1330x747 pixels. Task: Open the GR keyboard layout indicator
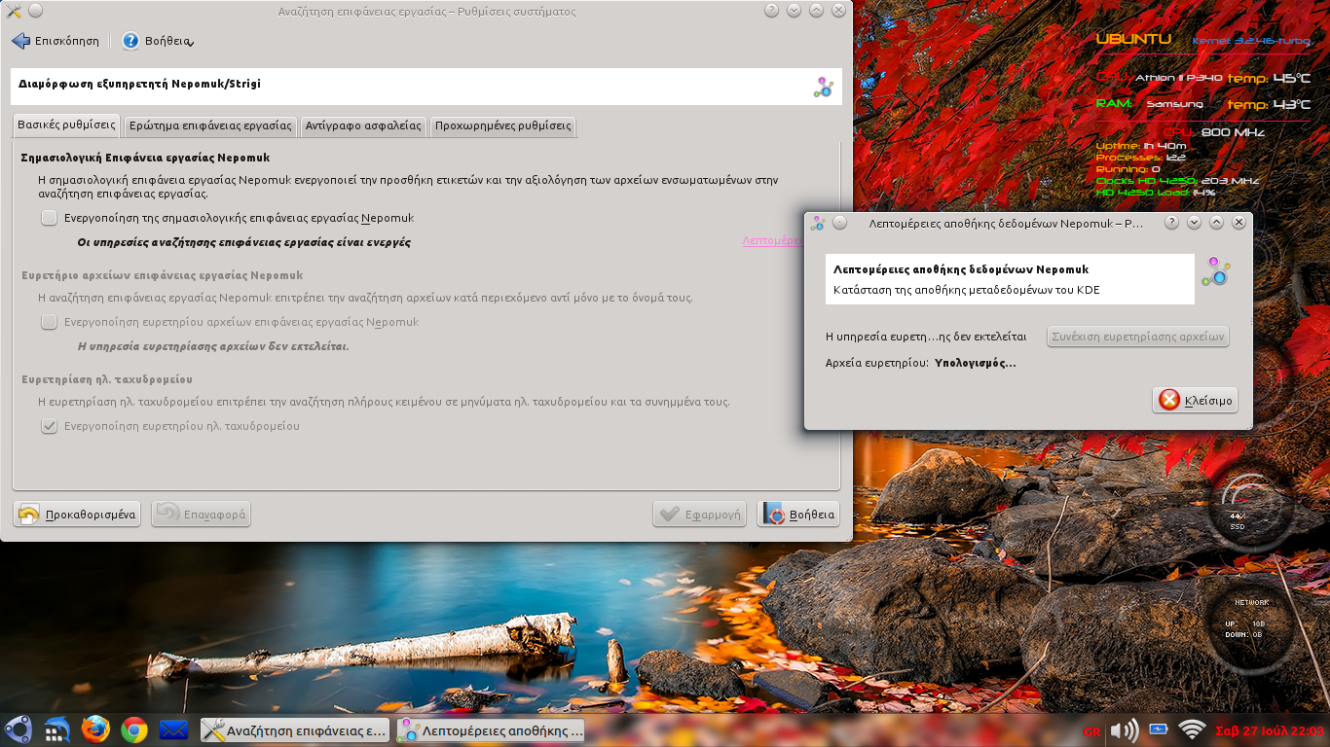(1091, 731)
